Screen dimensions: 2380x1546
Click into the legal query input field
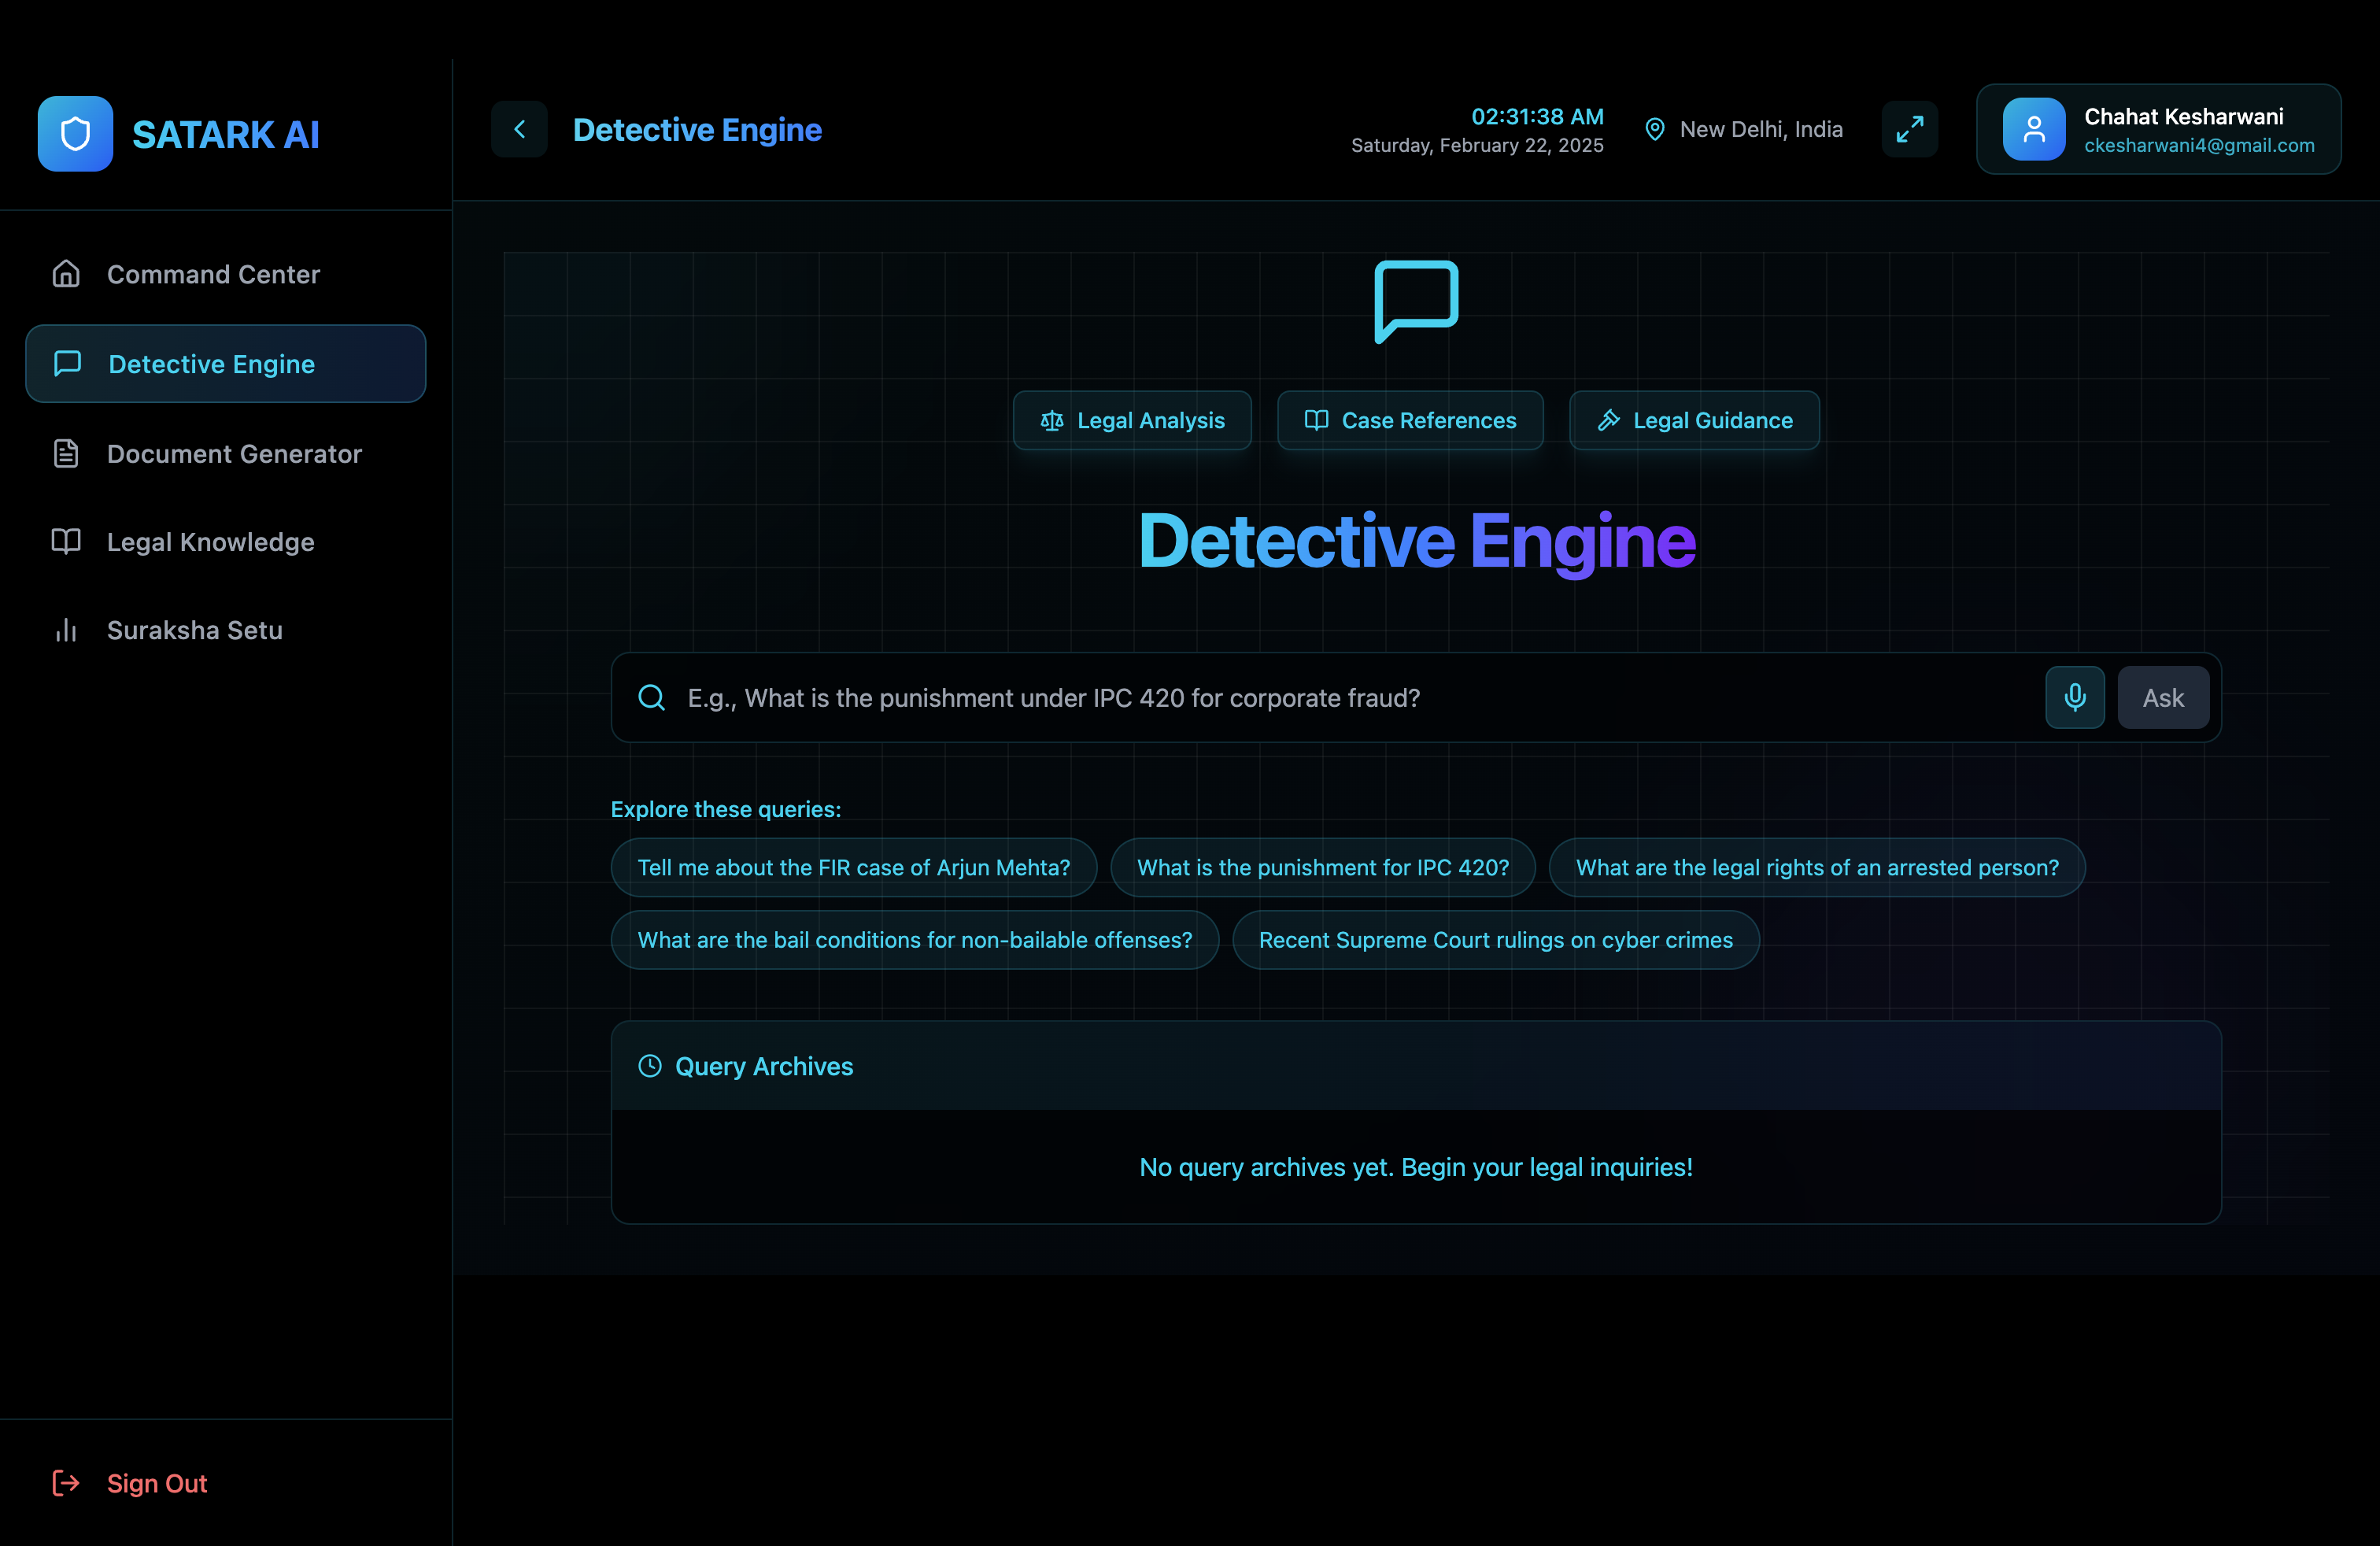1300,697
